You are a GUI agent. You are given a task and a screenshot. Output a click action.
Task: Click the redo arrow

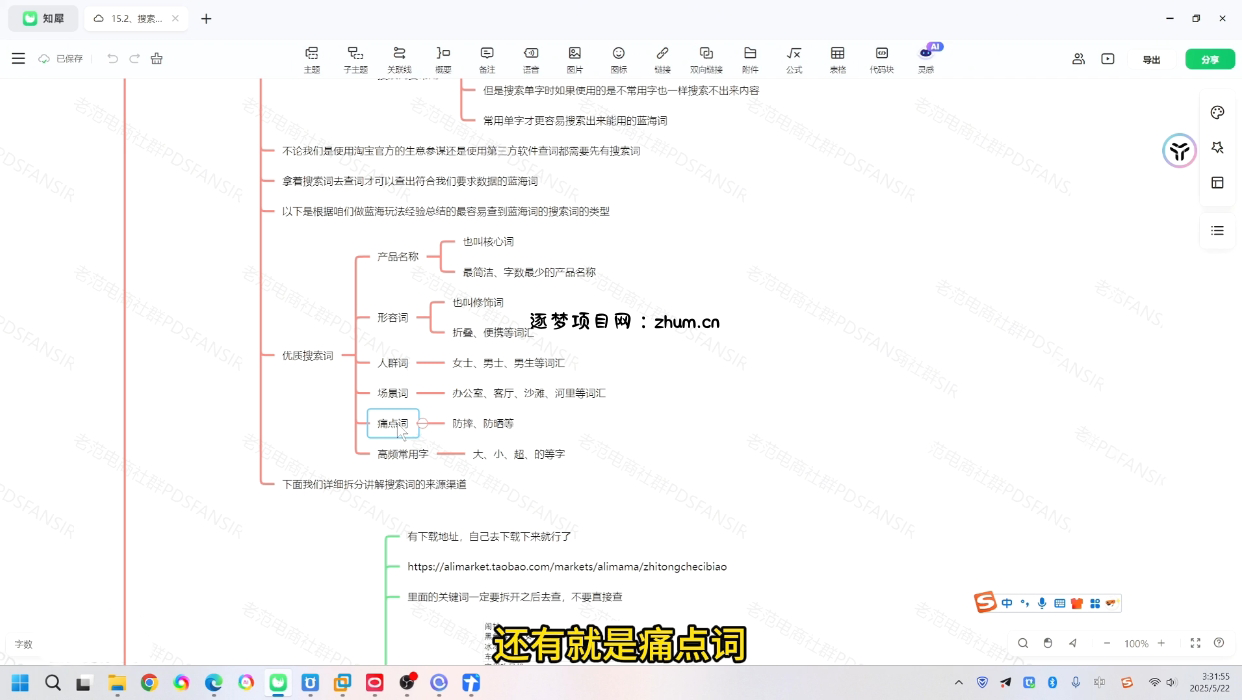point(134,59)
